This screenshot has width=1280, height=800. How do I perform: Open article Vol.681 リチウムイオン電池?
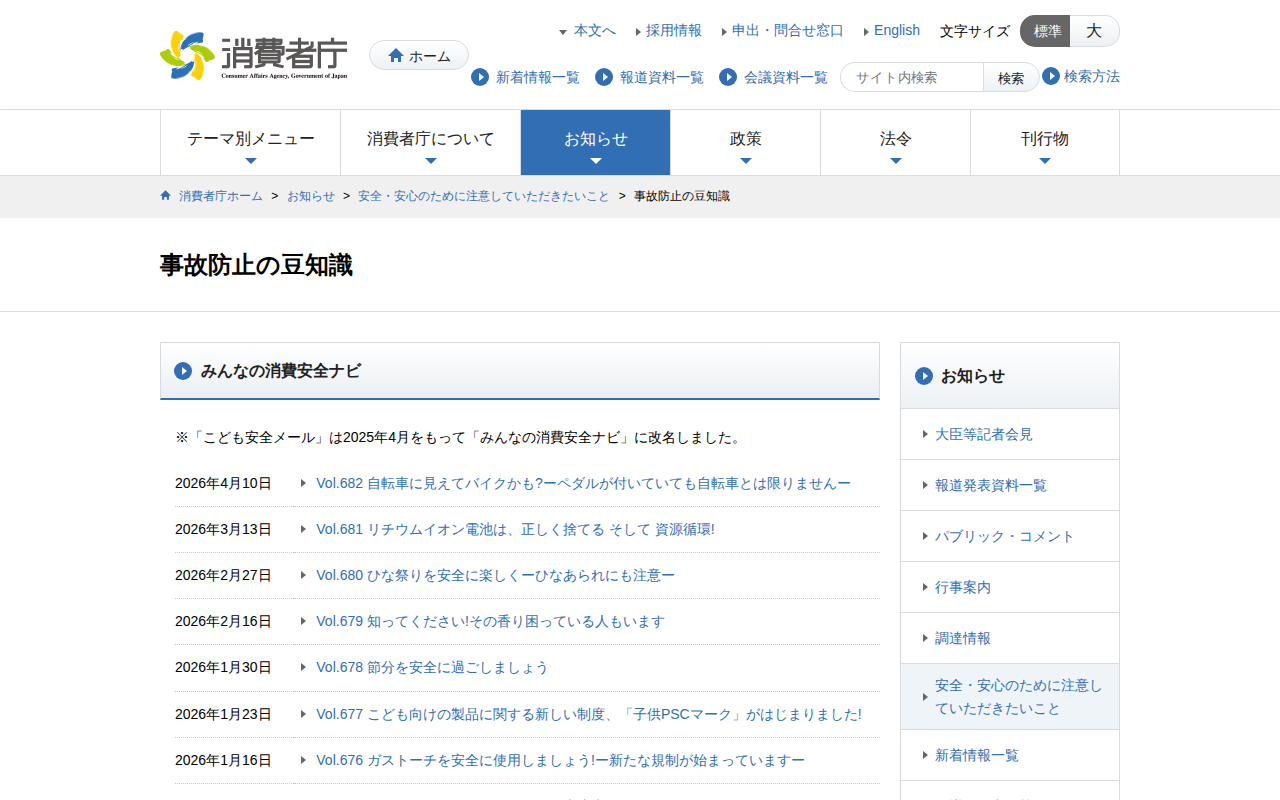pyautogui.click(x=515, y=529)
